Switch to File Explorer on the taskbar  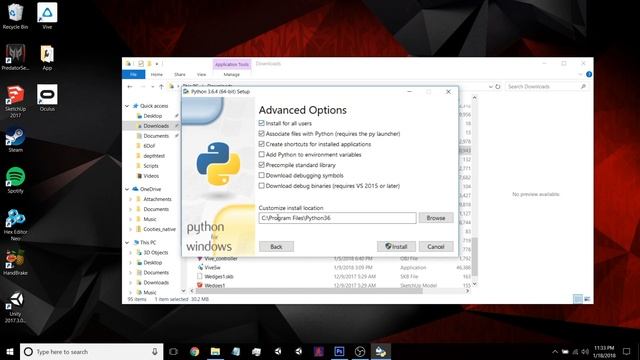215,351
